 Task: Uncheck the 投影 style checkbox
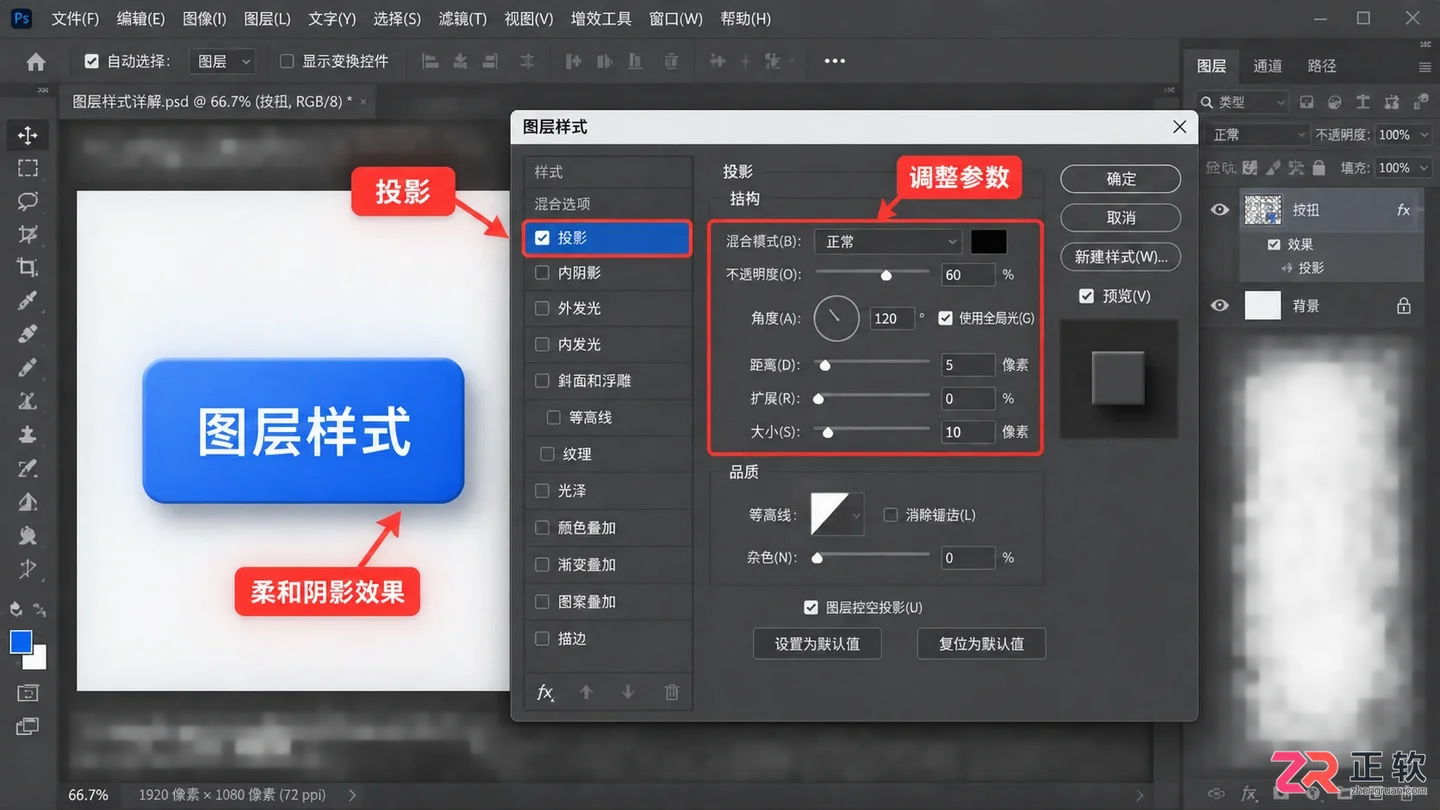542,238
